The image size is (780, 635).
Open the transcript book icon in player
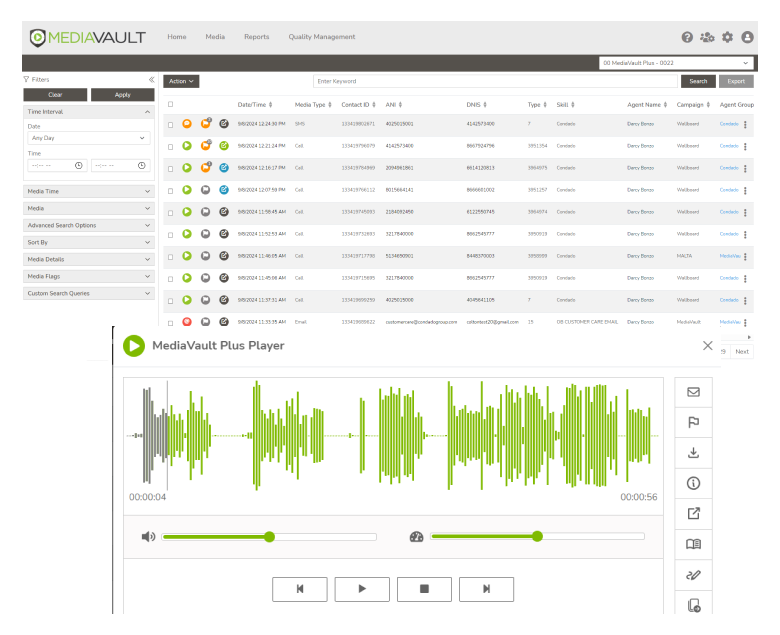(693, 544)
